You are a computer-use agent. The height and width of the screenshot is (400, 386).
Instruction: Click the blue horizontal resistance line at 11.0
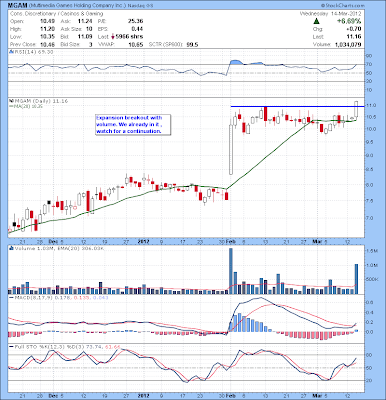[298, 107]
